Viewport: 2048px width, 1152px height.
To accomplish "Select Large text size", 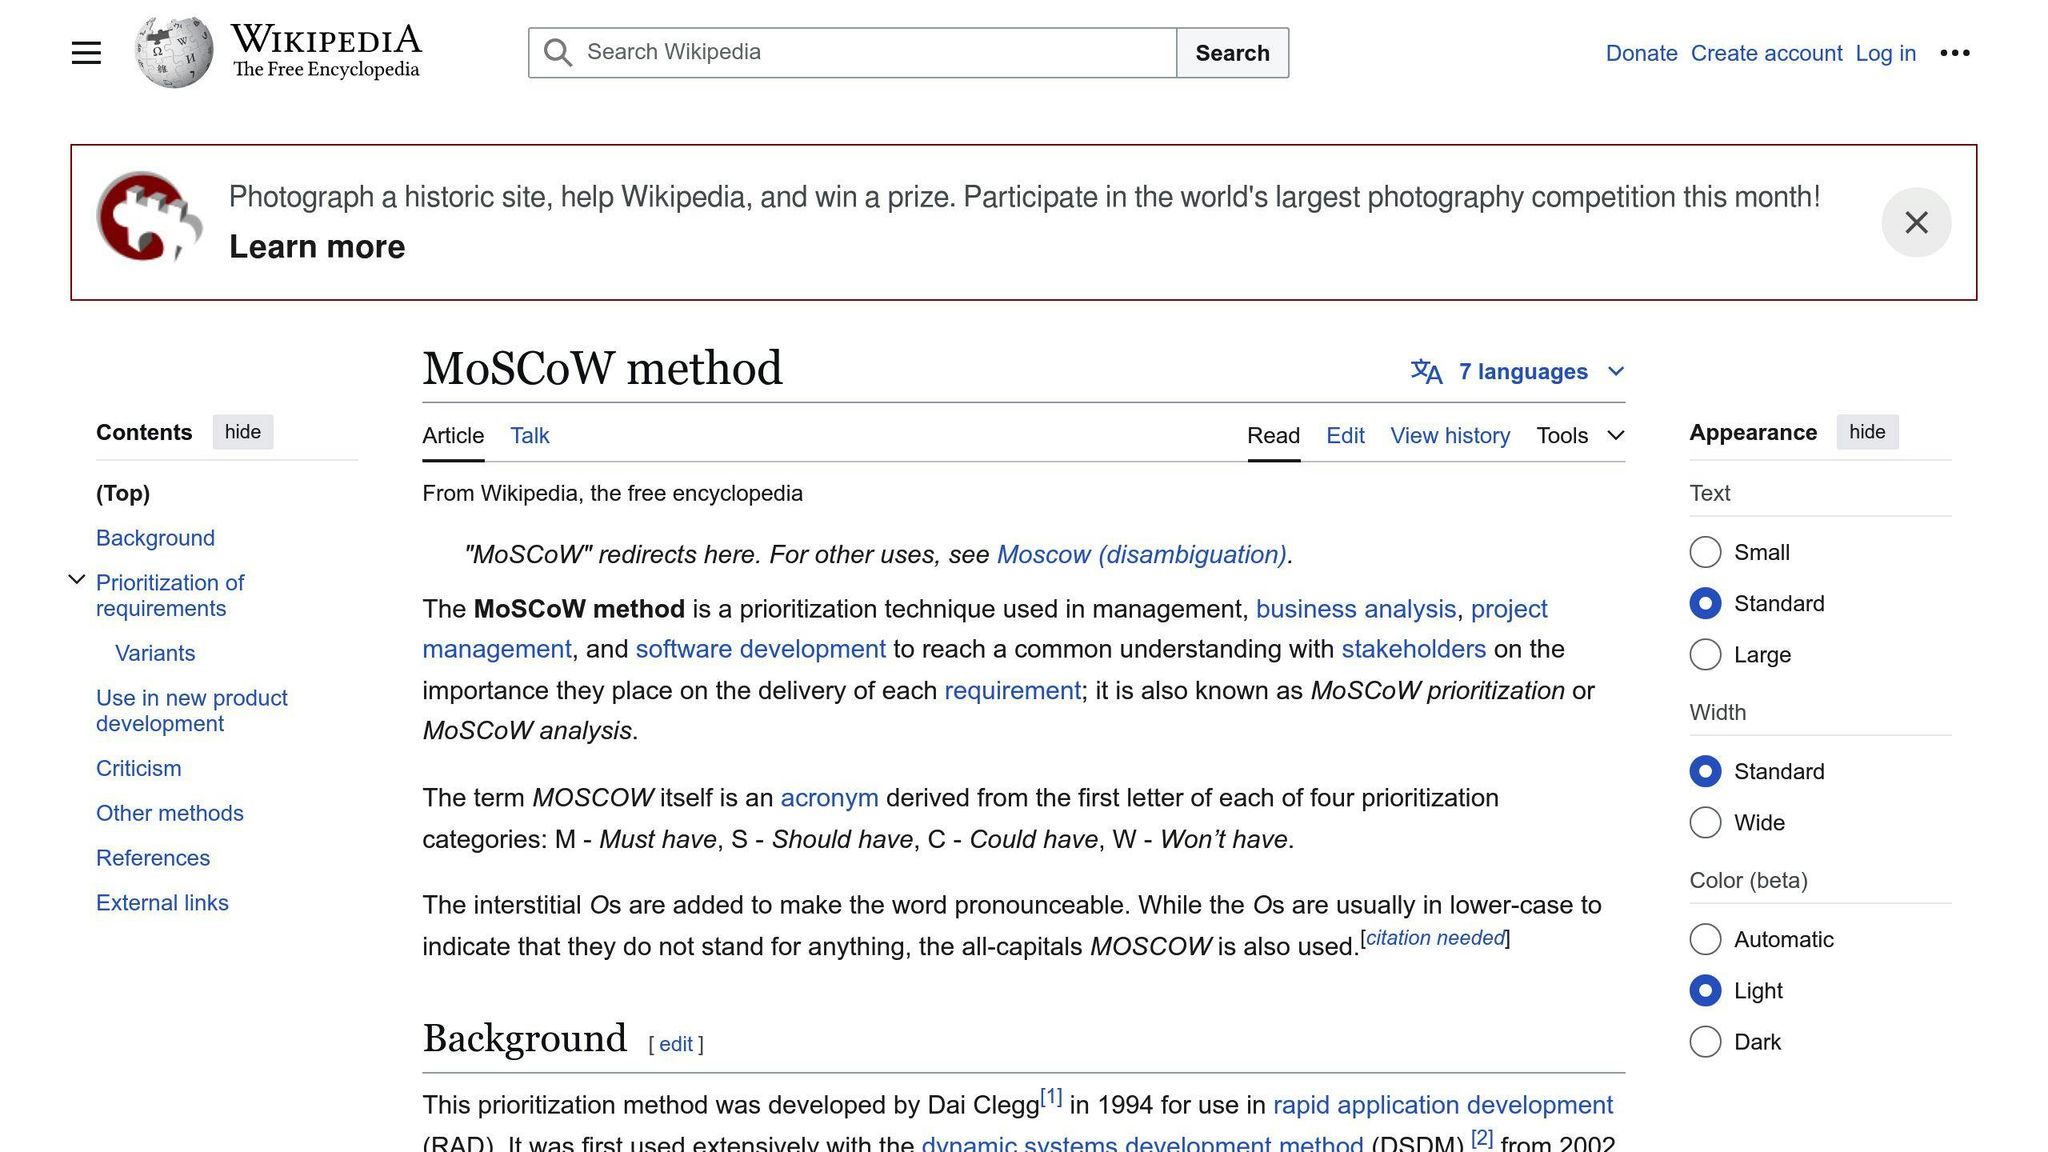I will coord(1705,655).
